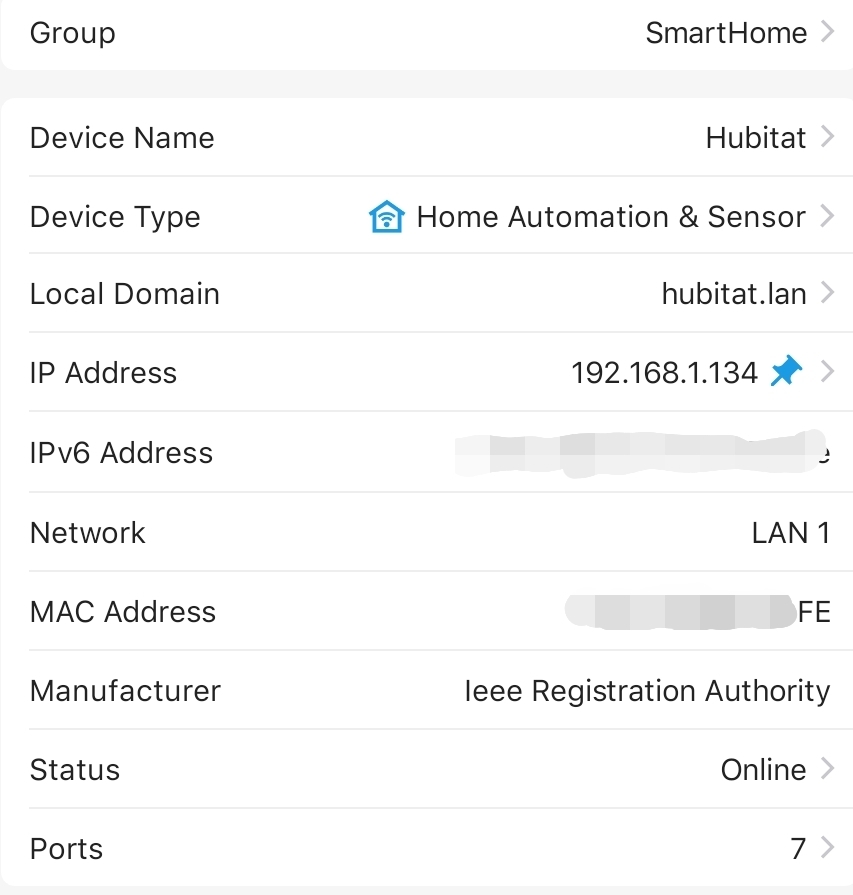Viewport: 853px width, 895px height.
Task: Choose Home Automation & Sensor type
Action: [611, 217]
